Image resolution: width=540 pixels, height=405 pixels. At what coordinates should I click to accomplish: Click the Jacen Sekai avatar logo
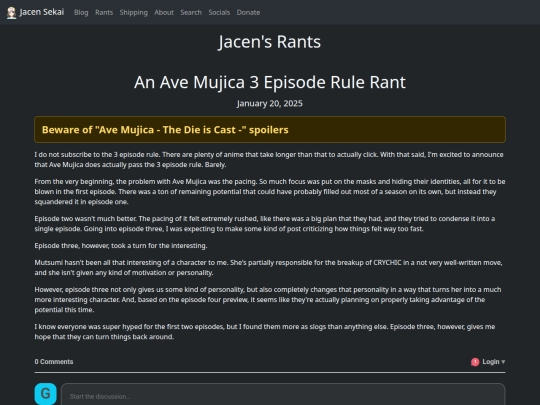click(x=11, y=13)
